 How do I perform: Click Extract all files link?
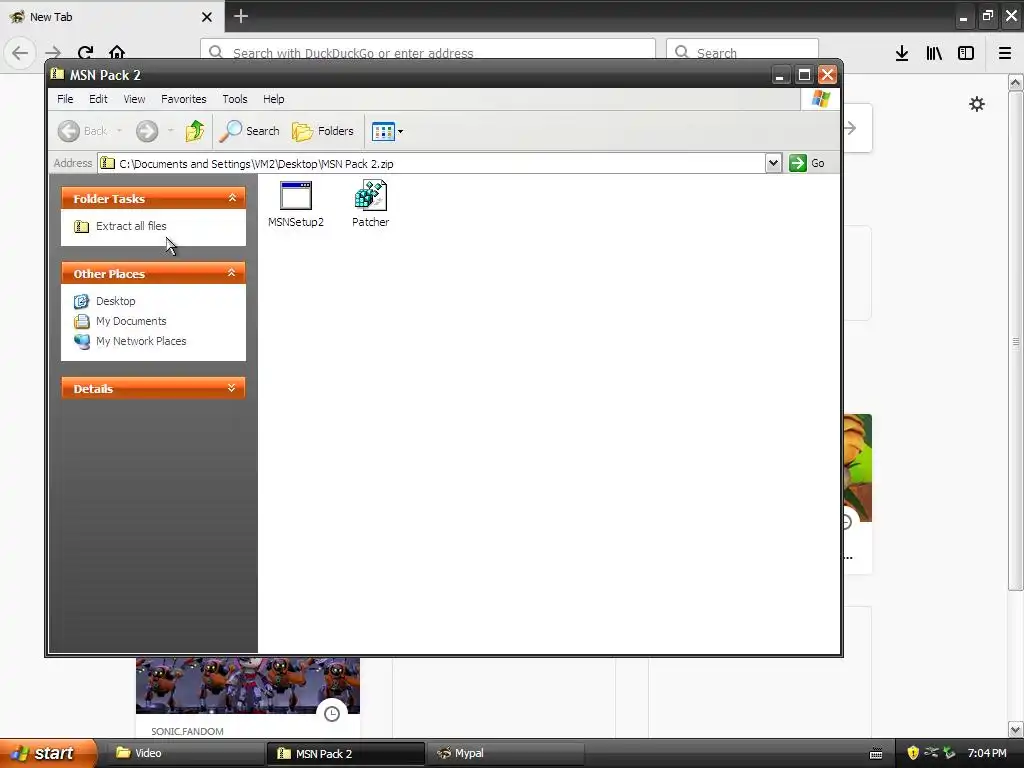[131, 226]
